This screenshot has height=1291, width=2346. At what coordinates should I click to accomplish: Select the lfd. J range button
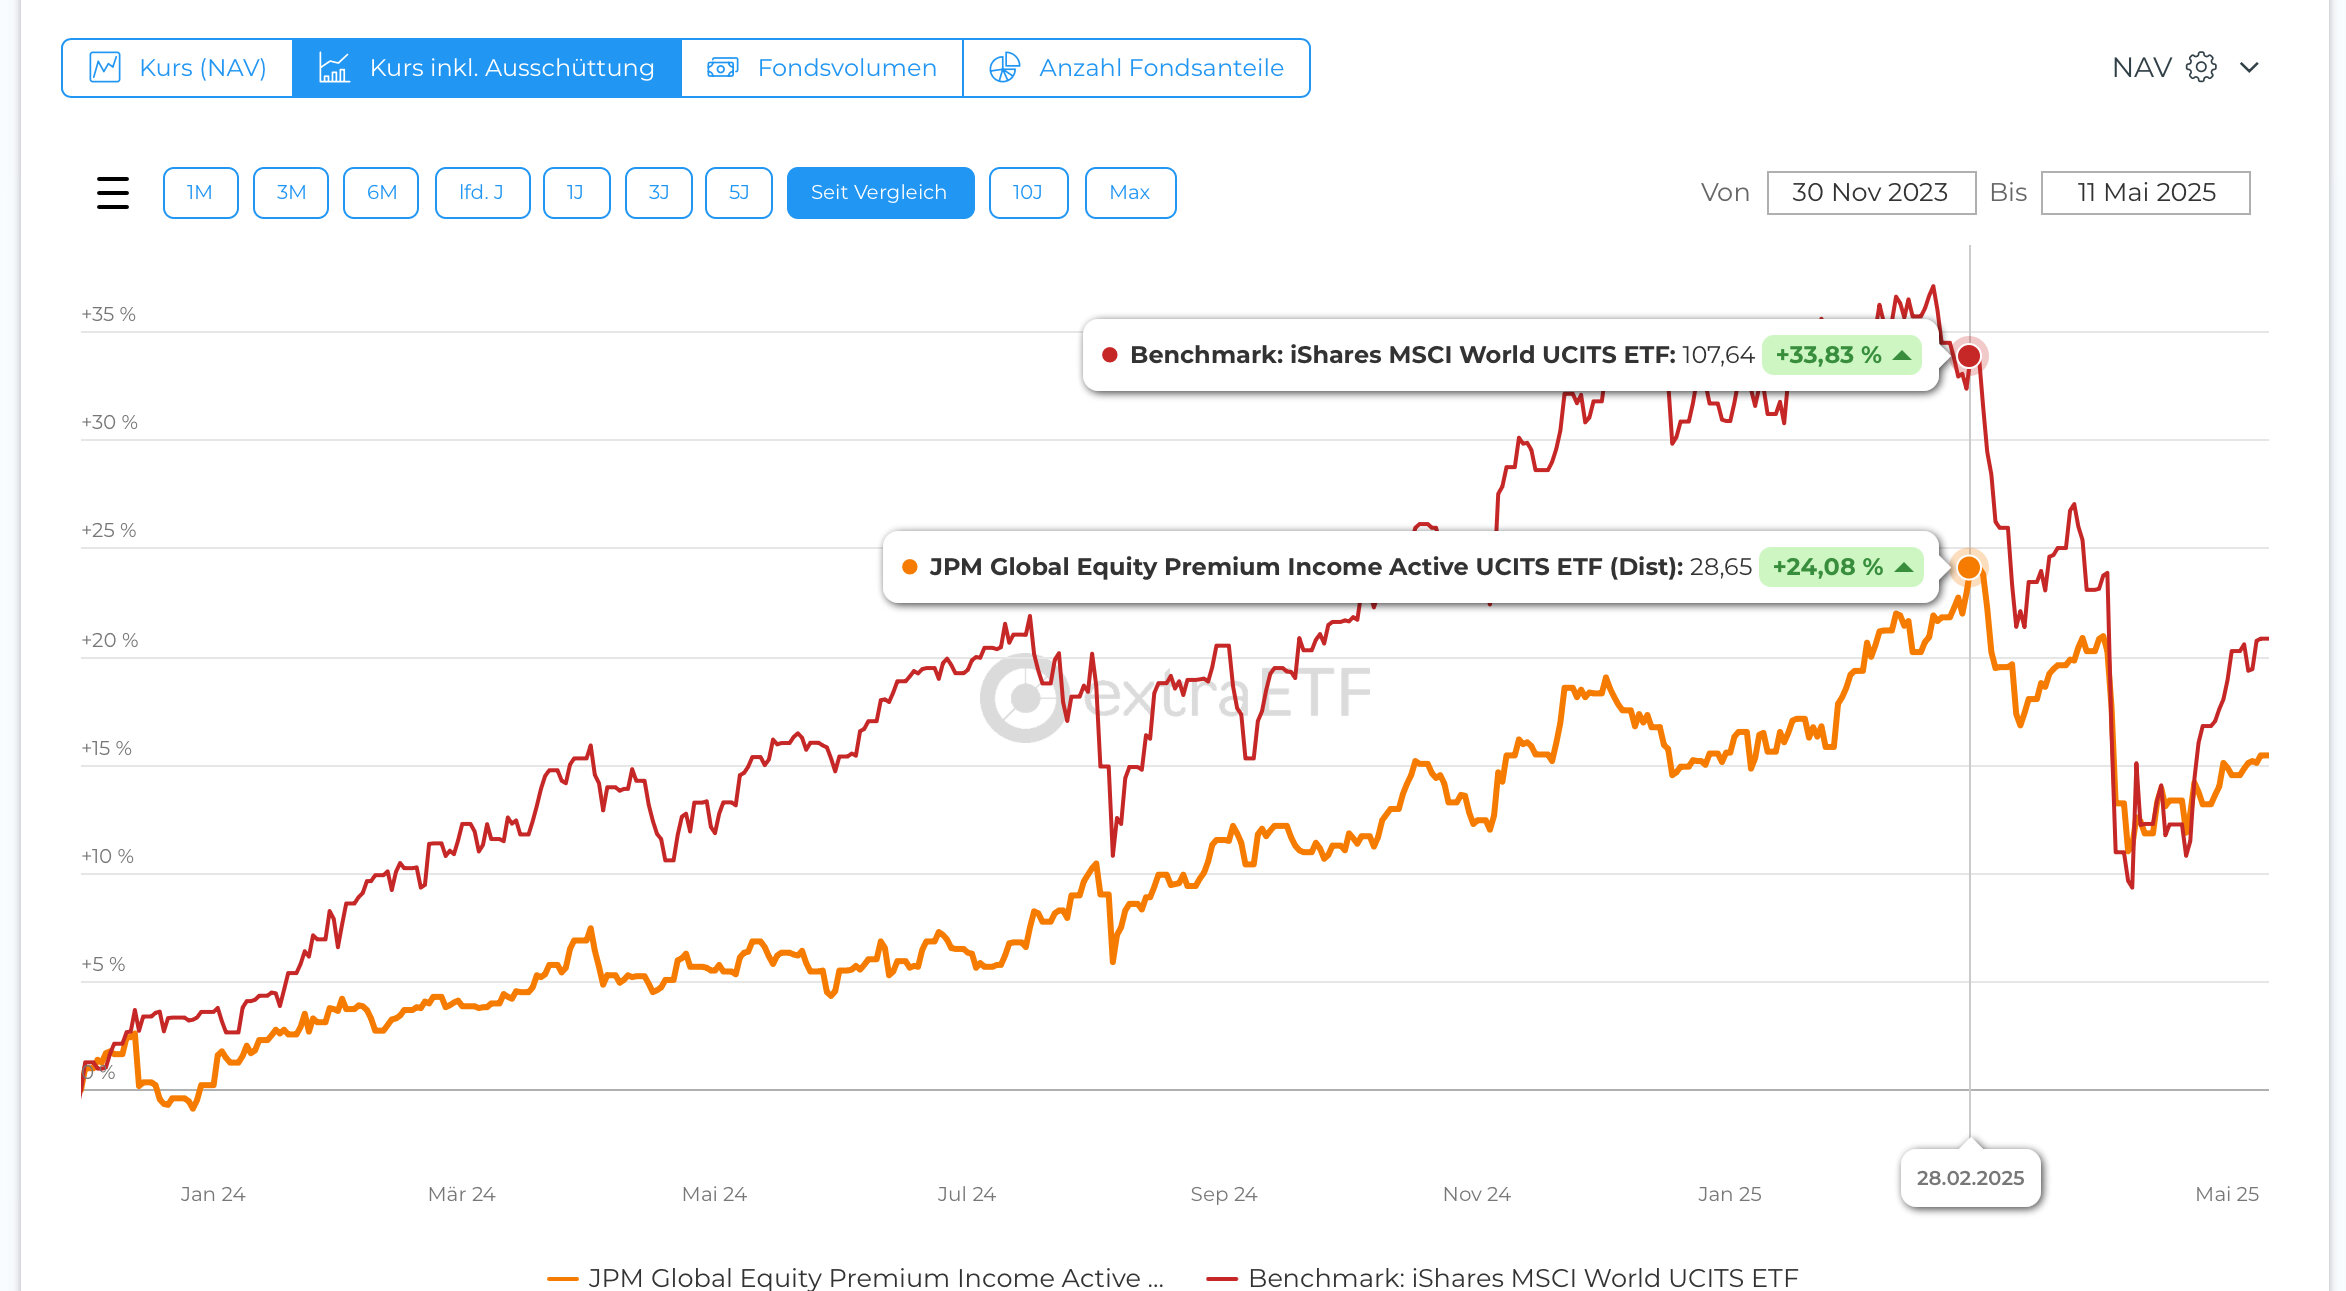(481, 192)
